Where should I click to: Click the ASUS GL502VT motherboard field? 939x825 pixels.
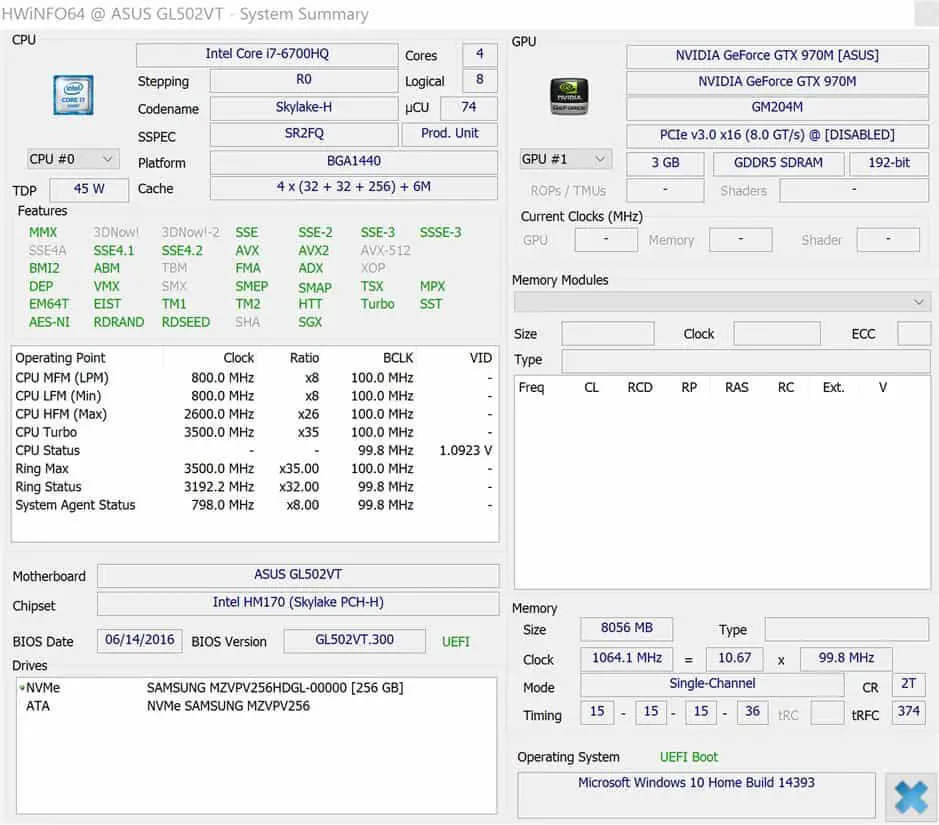pos(298,575)
